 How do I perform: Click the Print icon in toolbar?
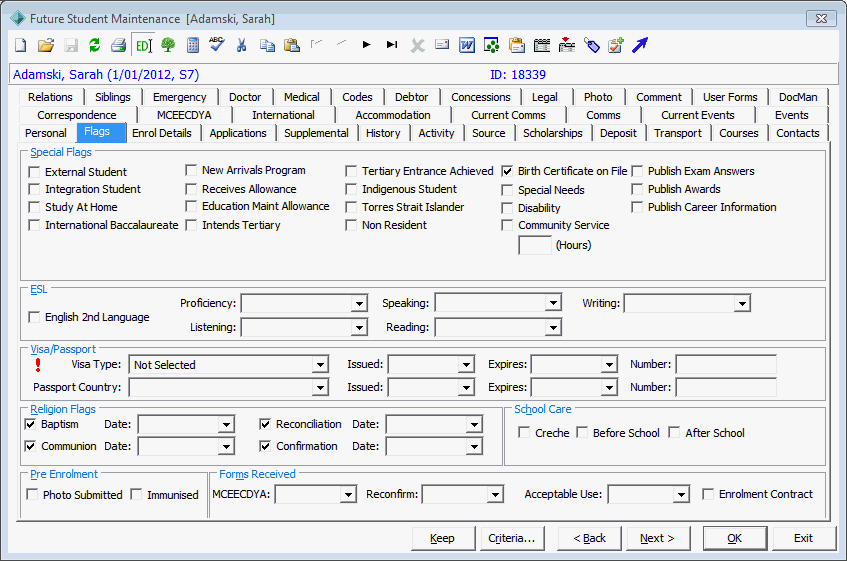(118, 45)
